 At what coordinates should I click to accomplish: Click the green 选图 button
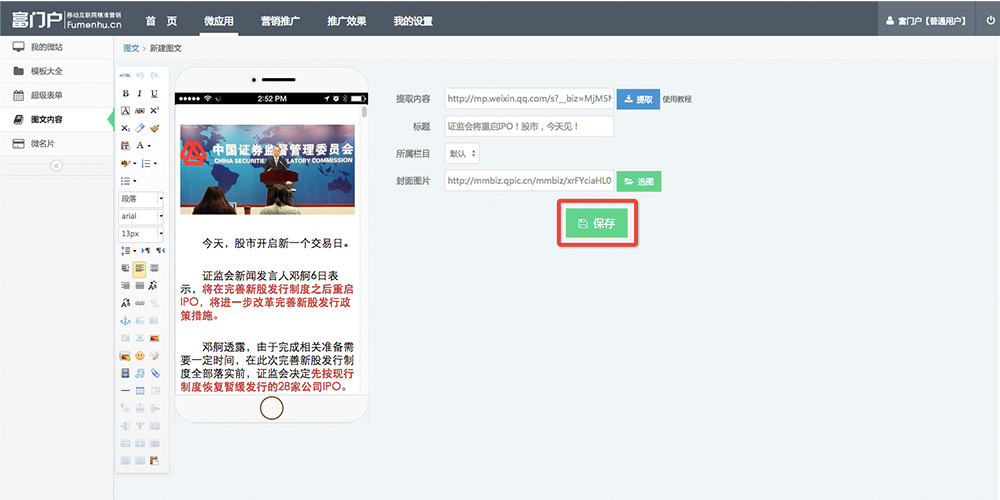[639, 181]
